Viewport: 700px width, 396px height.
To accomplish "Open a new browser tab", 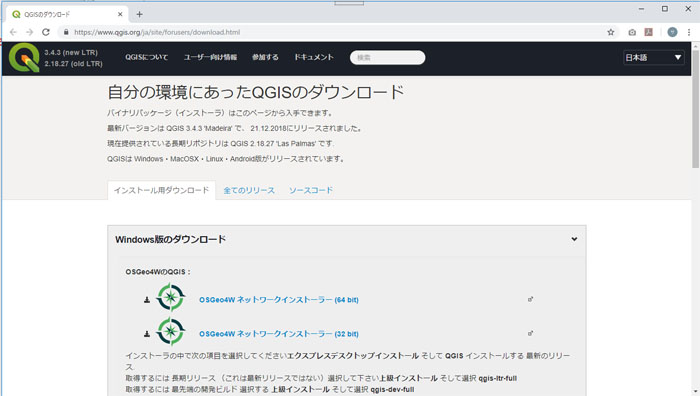I will coord(139,14).
